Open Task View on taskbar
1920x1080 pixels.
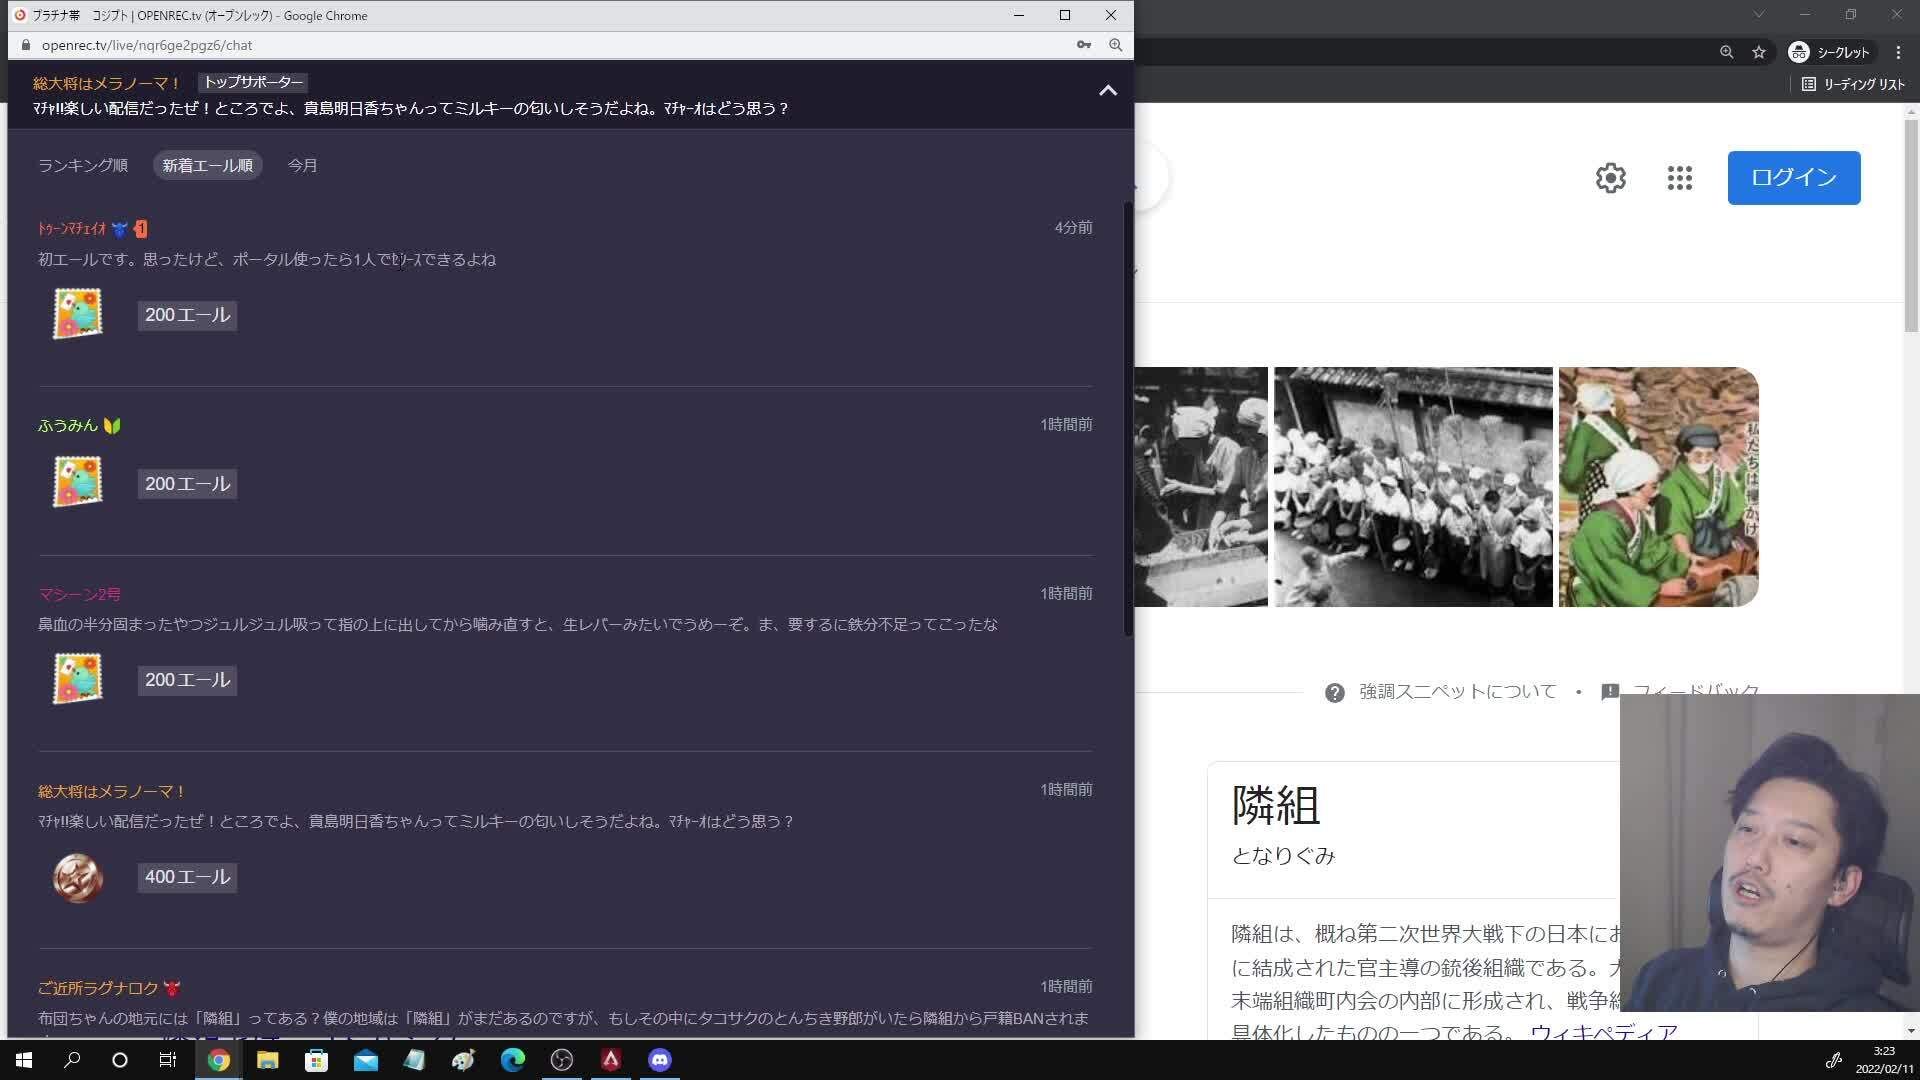[x=168, y=1060]
